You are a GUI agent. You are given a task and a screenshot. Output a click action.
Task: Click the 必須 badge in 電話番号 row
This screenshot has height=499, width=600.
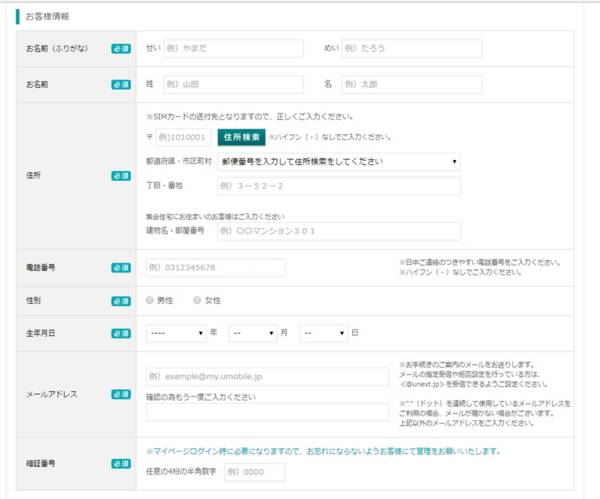coord(121,268)
